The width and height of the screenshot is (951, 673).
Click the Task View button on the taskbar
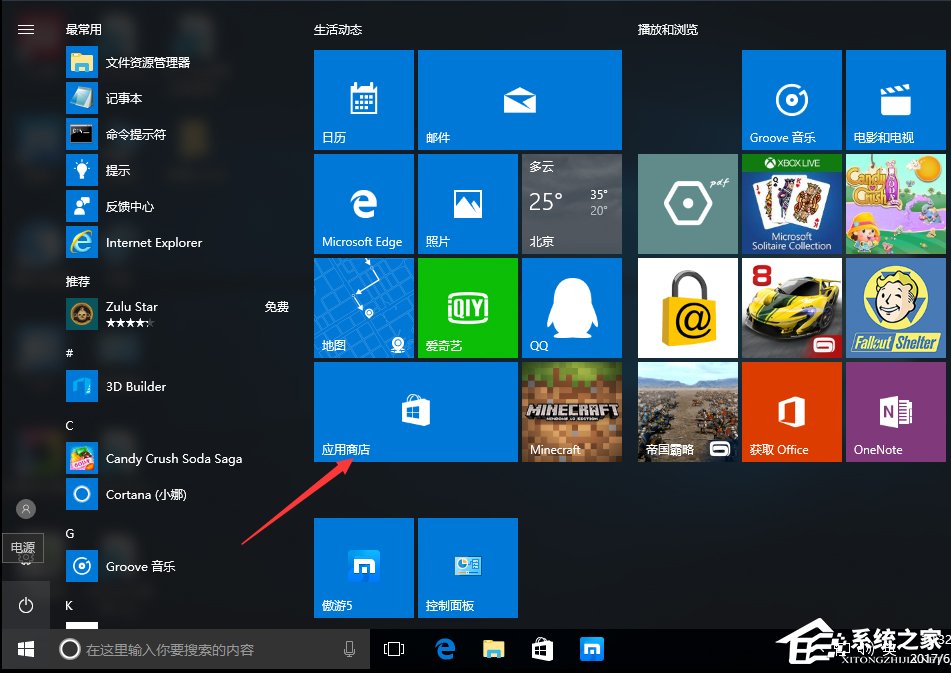coord(393,649)
